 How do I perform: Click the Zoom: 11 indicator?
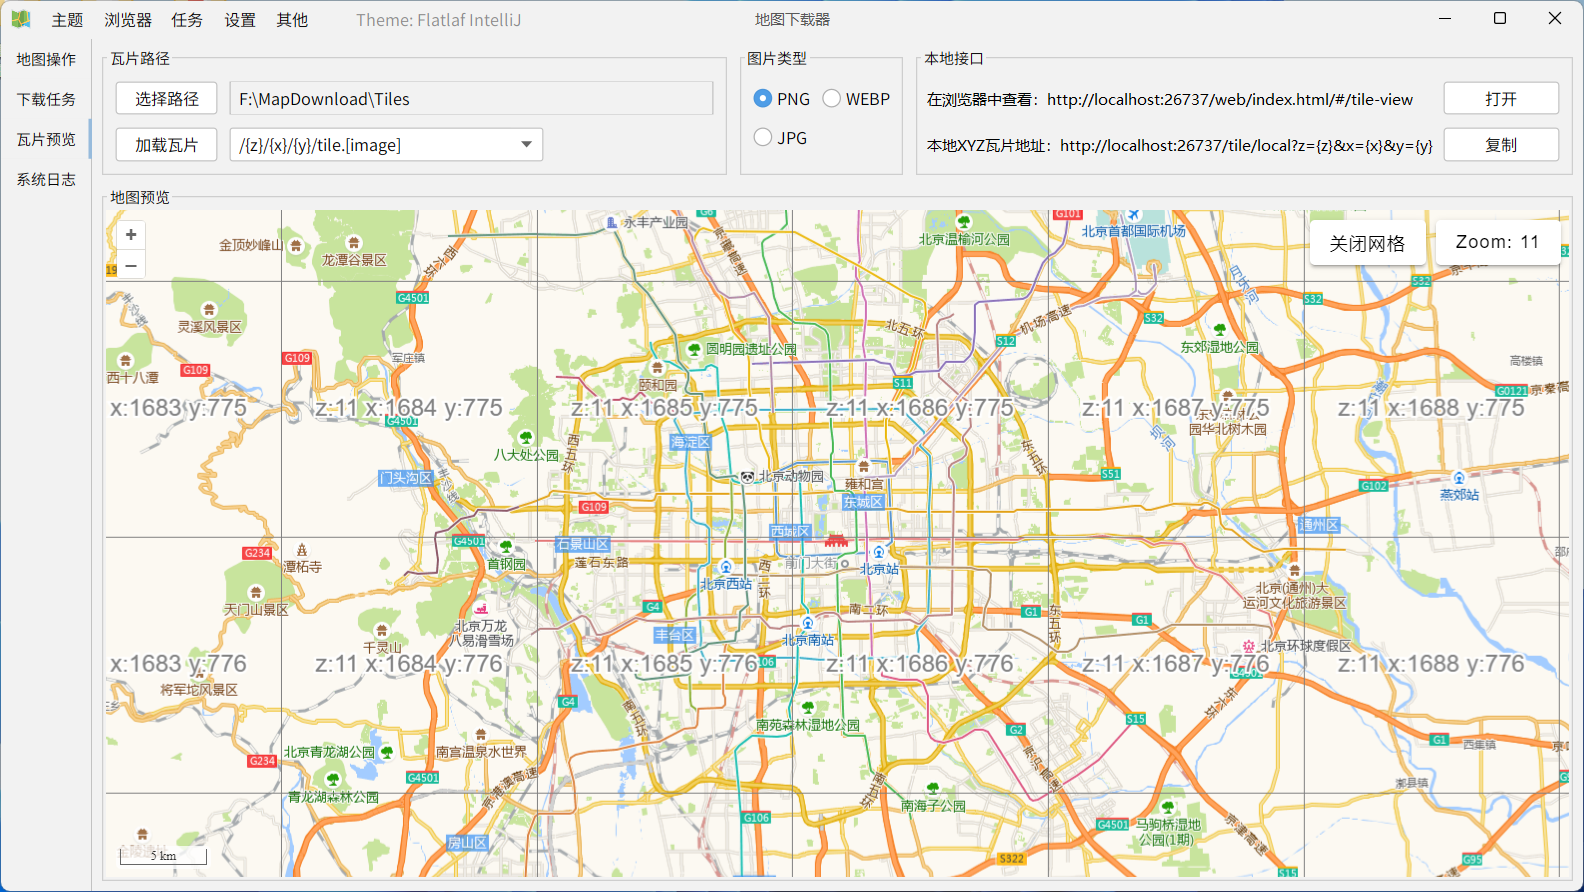pos(1497,242)
